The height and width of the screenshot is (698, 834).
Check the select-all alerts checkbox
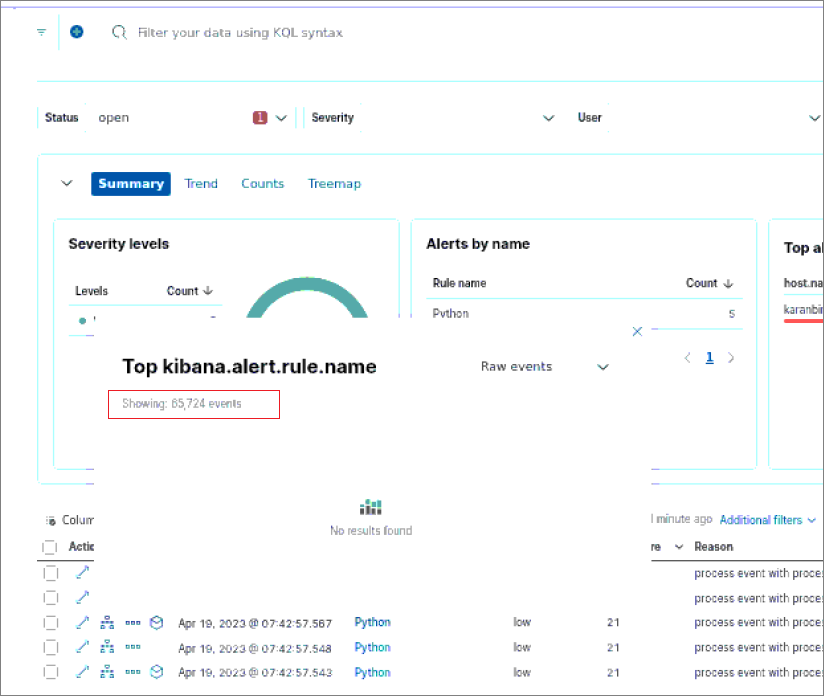point(49,547)
